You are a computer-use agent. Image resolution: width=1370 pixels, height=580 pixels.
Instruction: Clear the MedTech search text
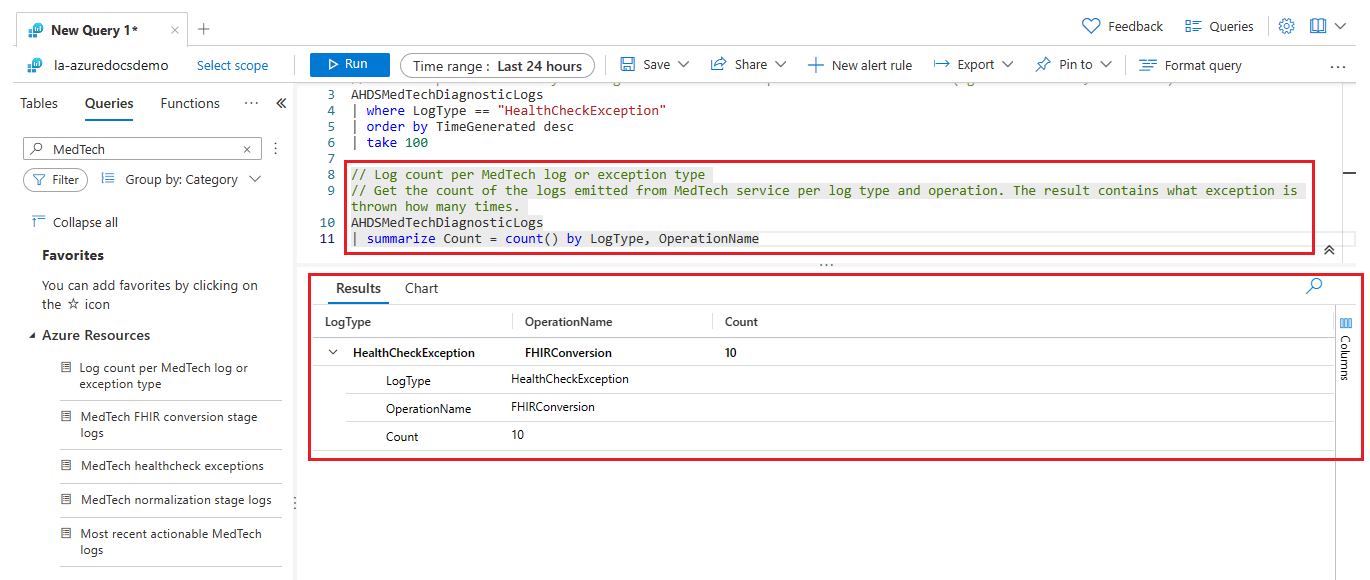pyautogui.click(x=247, y=149)
